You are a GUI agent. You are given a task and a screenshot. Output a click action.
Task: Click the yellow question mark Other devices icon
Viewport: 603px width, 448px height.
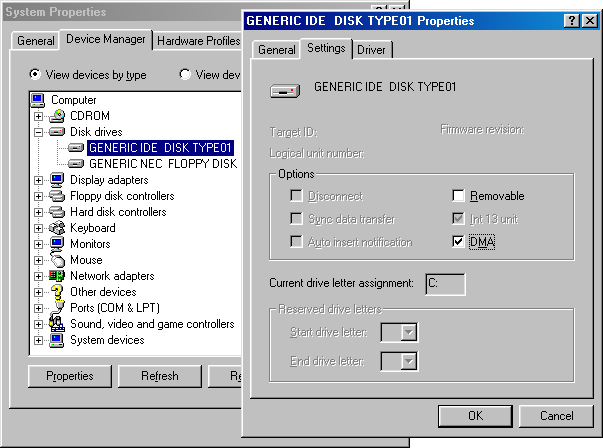[x=57, y=292]
